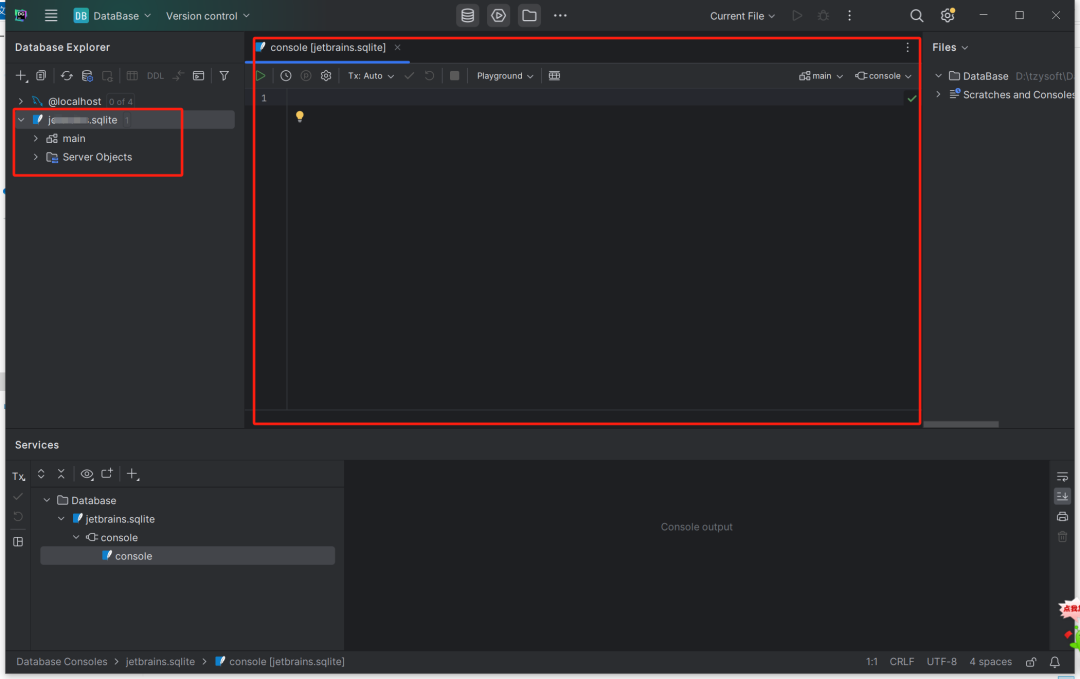Click the Database tool window icon in title bar
The width and height of the screenshot is (1080, 679).
[x=468, y=15]
